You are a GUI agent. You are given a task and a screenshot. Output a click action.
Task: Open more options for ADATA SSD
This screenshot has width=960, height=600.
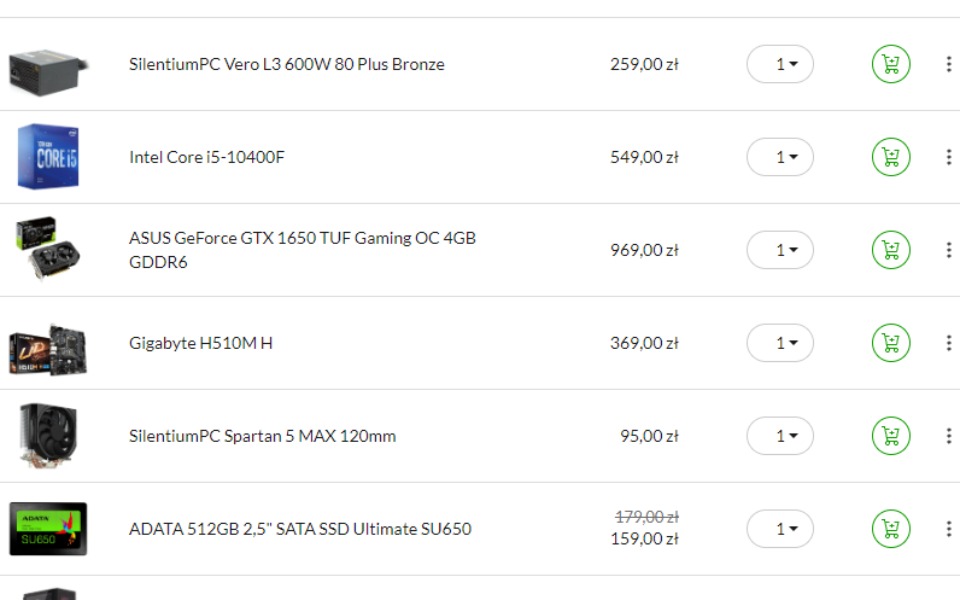tap(948, 529)
